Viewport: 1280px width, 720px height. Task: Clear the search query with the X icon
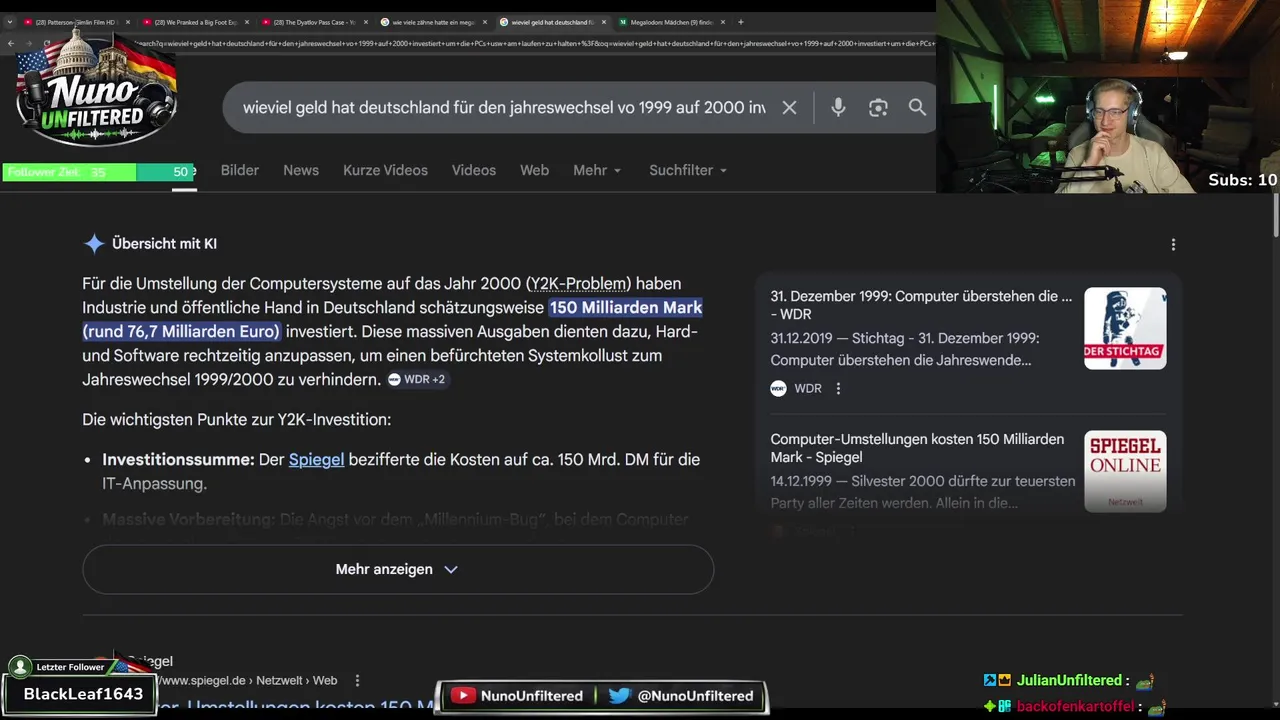pos(789,107)
